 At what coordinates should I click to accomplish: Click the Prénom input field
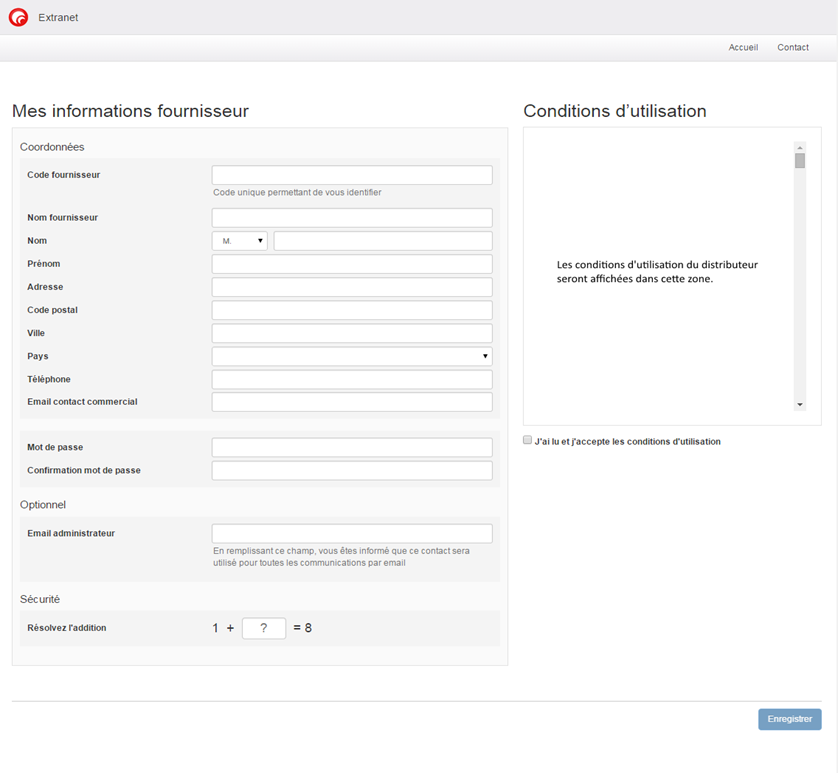pyautogui.click(x=352, y=264)
